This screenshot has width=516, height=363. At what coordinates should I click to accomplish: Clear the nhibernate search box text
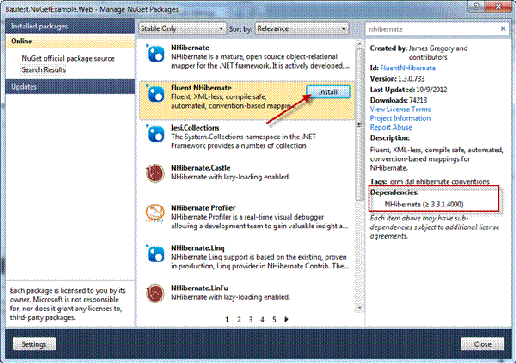[x=503, y=29]
